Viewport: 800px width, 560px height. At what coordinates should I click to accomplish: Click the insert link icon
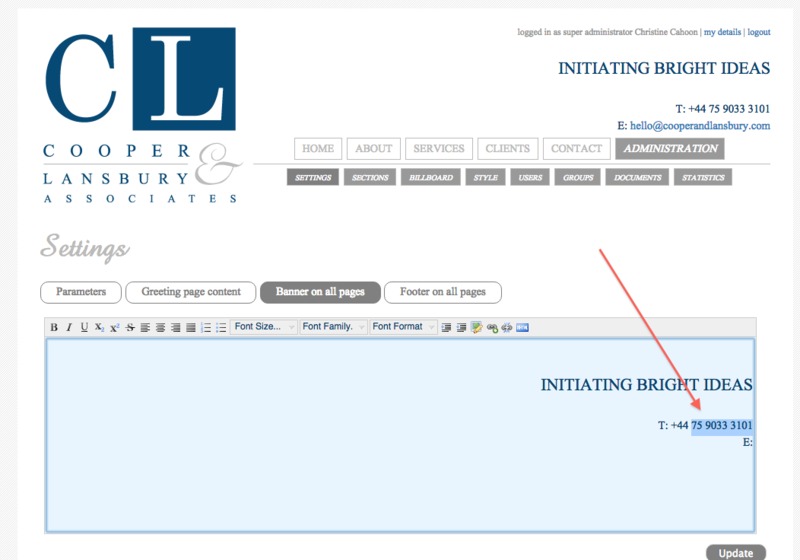tap(492, 327)
